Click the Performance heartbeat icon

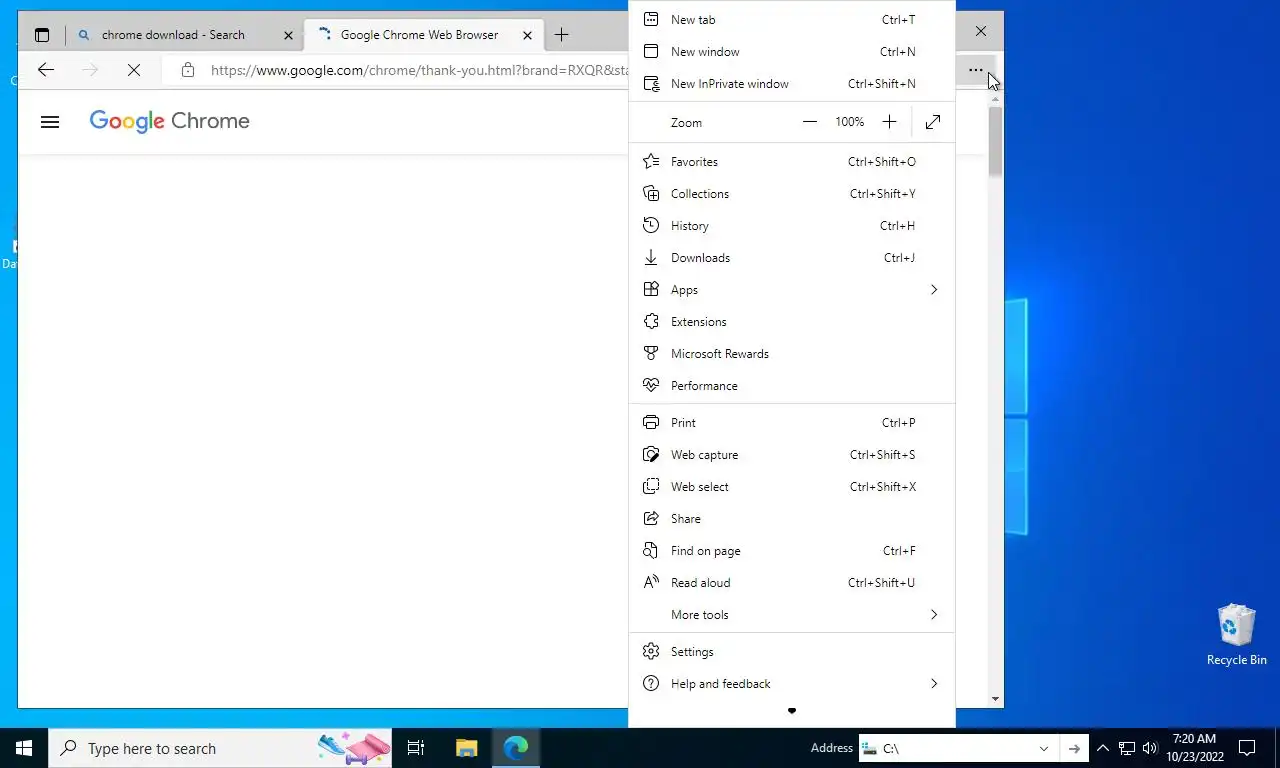pyautogui.click(x=651, y=385)
